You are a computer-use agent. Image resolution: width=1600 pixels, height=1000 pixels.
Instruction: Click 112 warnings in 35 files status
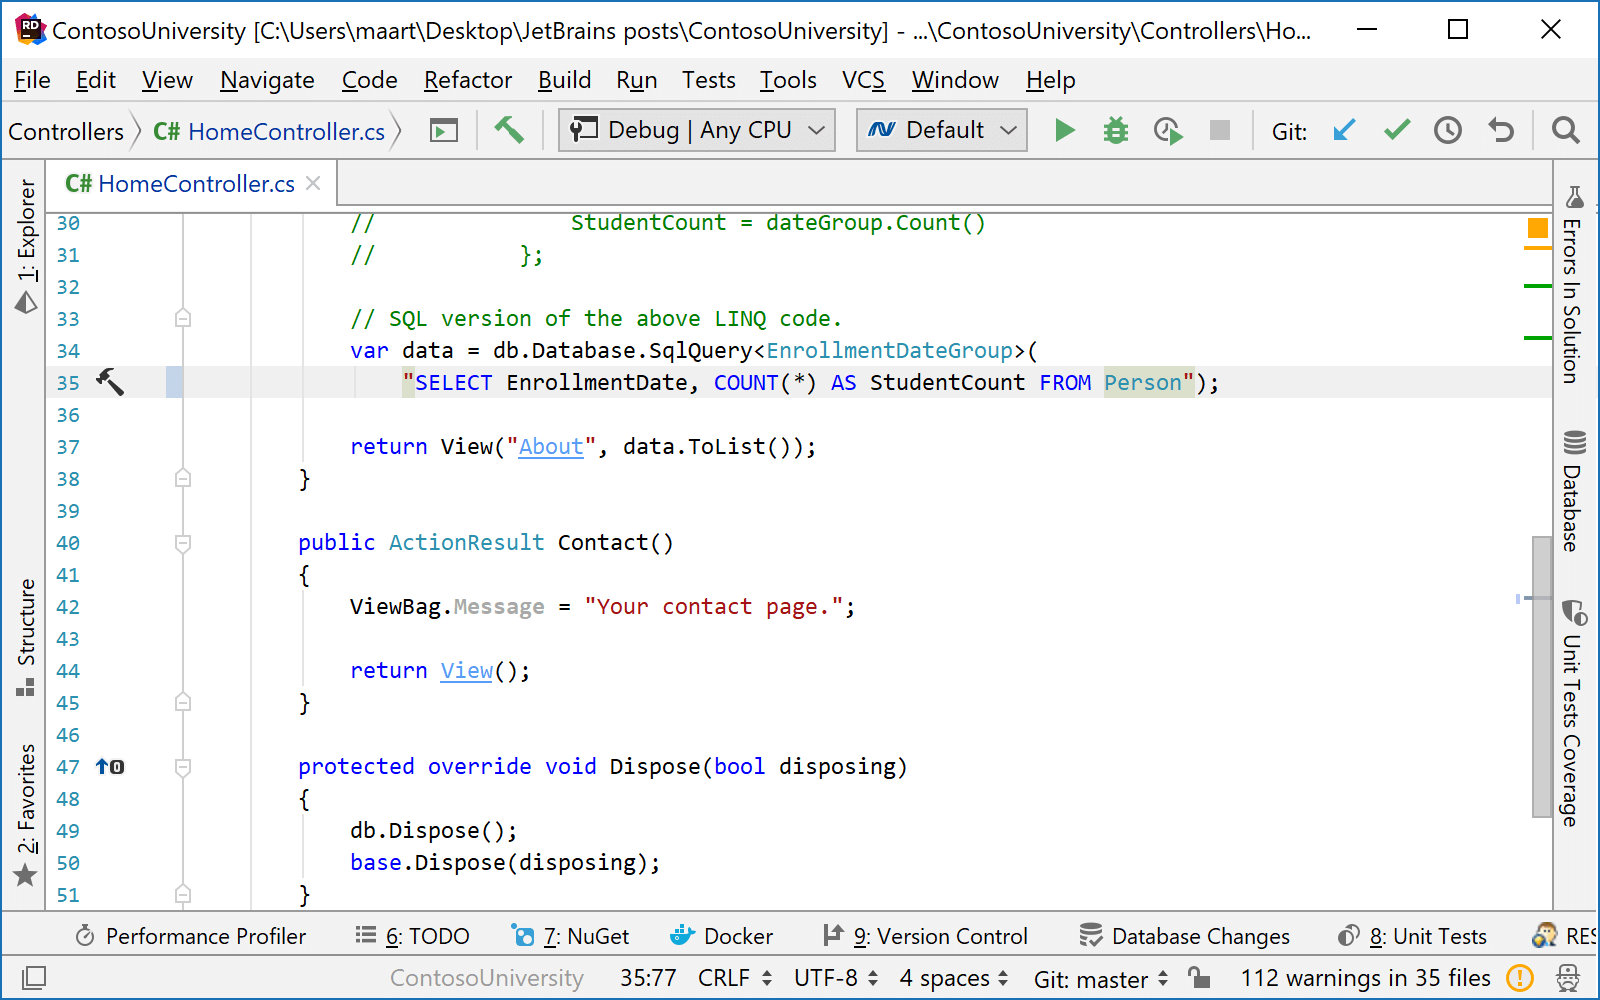[x=1365, y=978]
